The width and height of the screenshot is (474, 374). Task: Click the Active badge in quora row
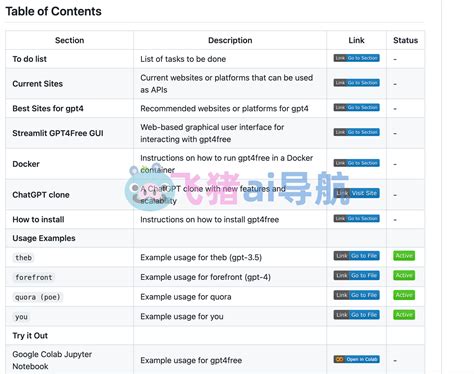pos(404,295)
